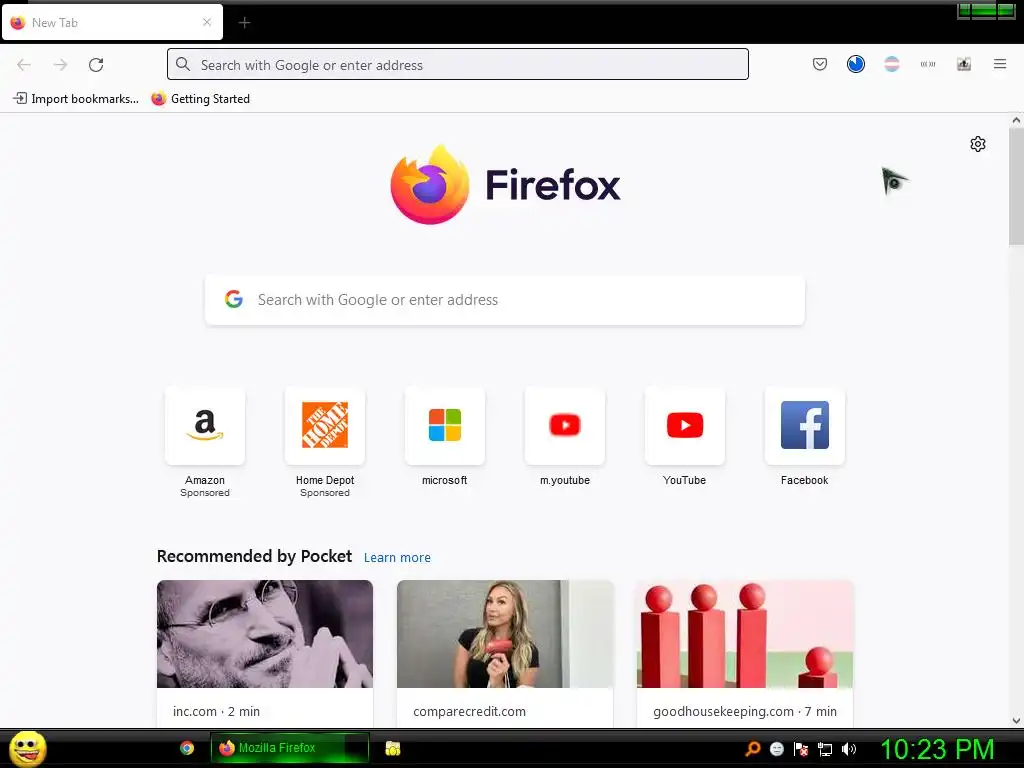The height and width of the screenshot is (768, 1024).
Task: Click the magnifier icon in address bar
Action: pyautogui.click(x=183, y=64)
